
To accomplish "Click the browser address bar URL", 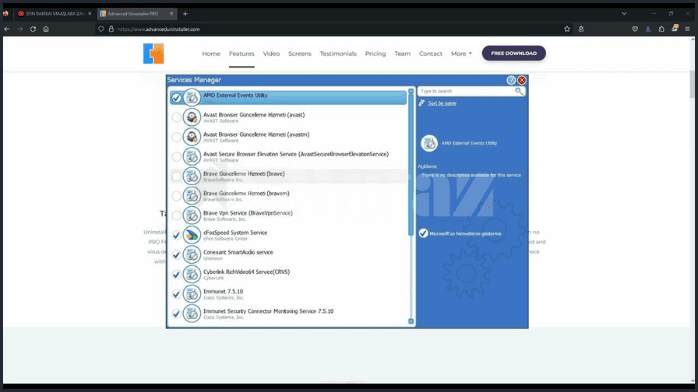I will [158, 29].
